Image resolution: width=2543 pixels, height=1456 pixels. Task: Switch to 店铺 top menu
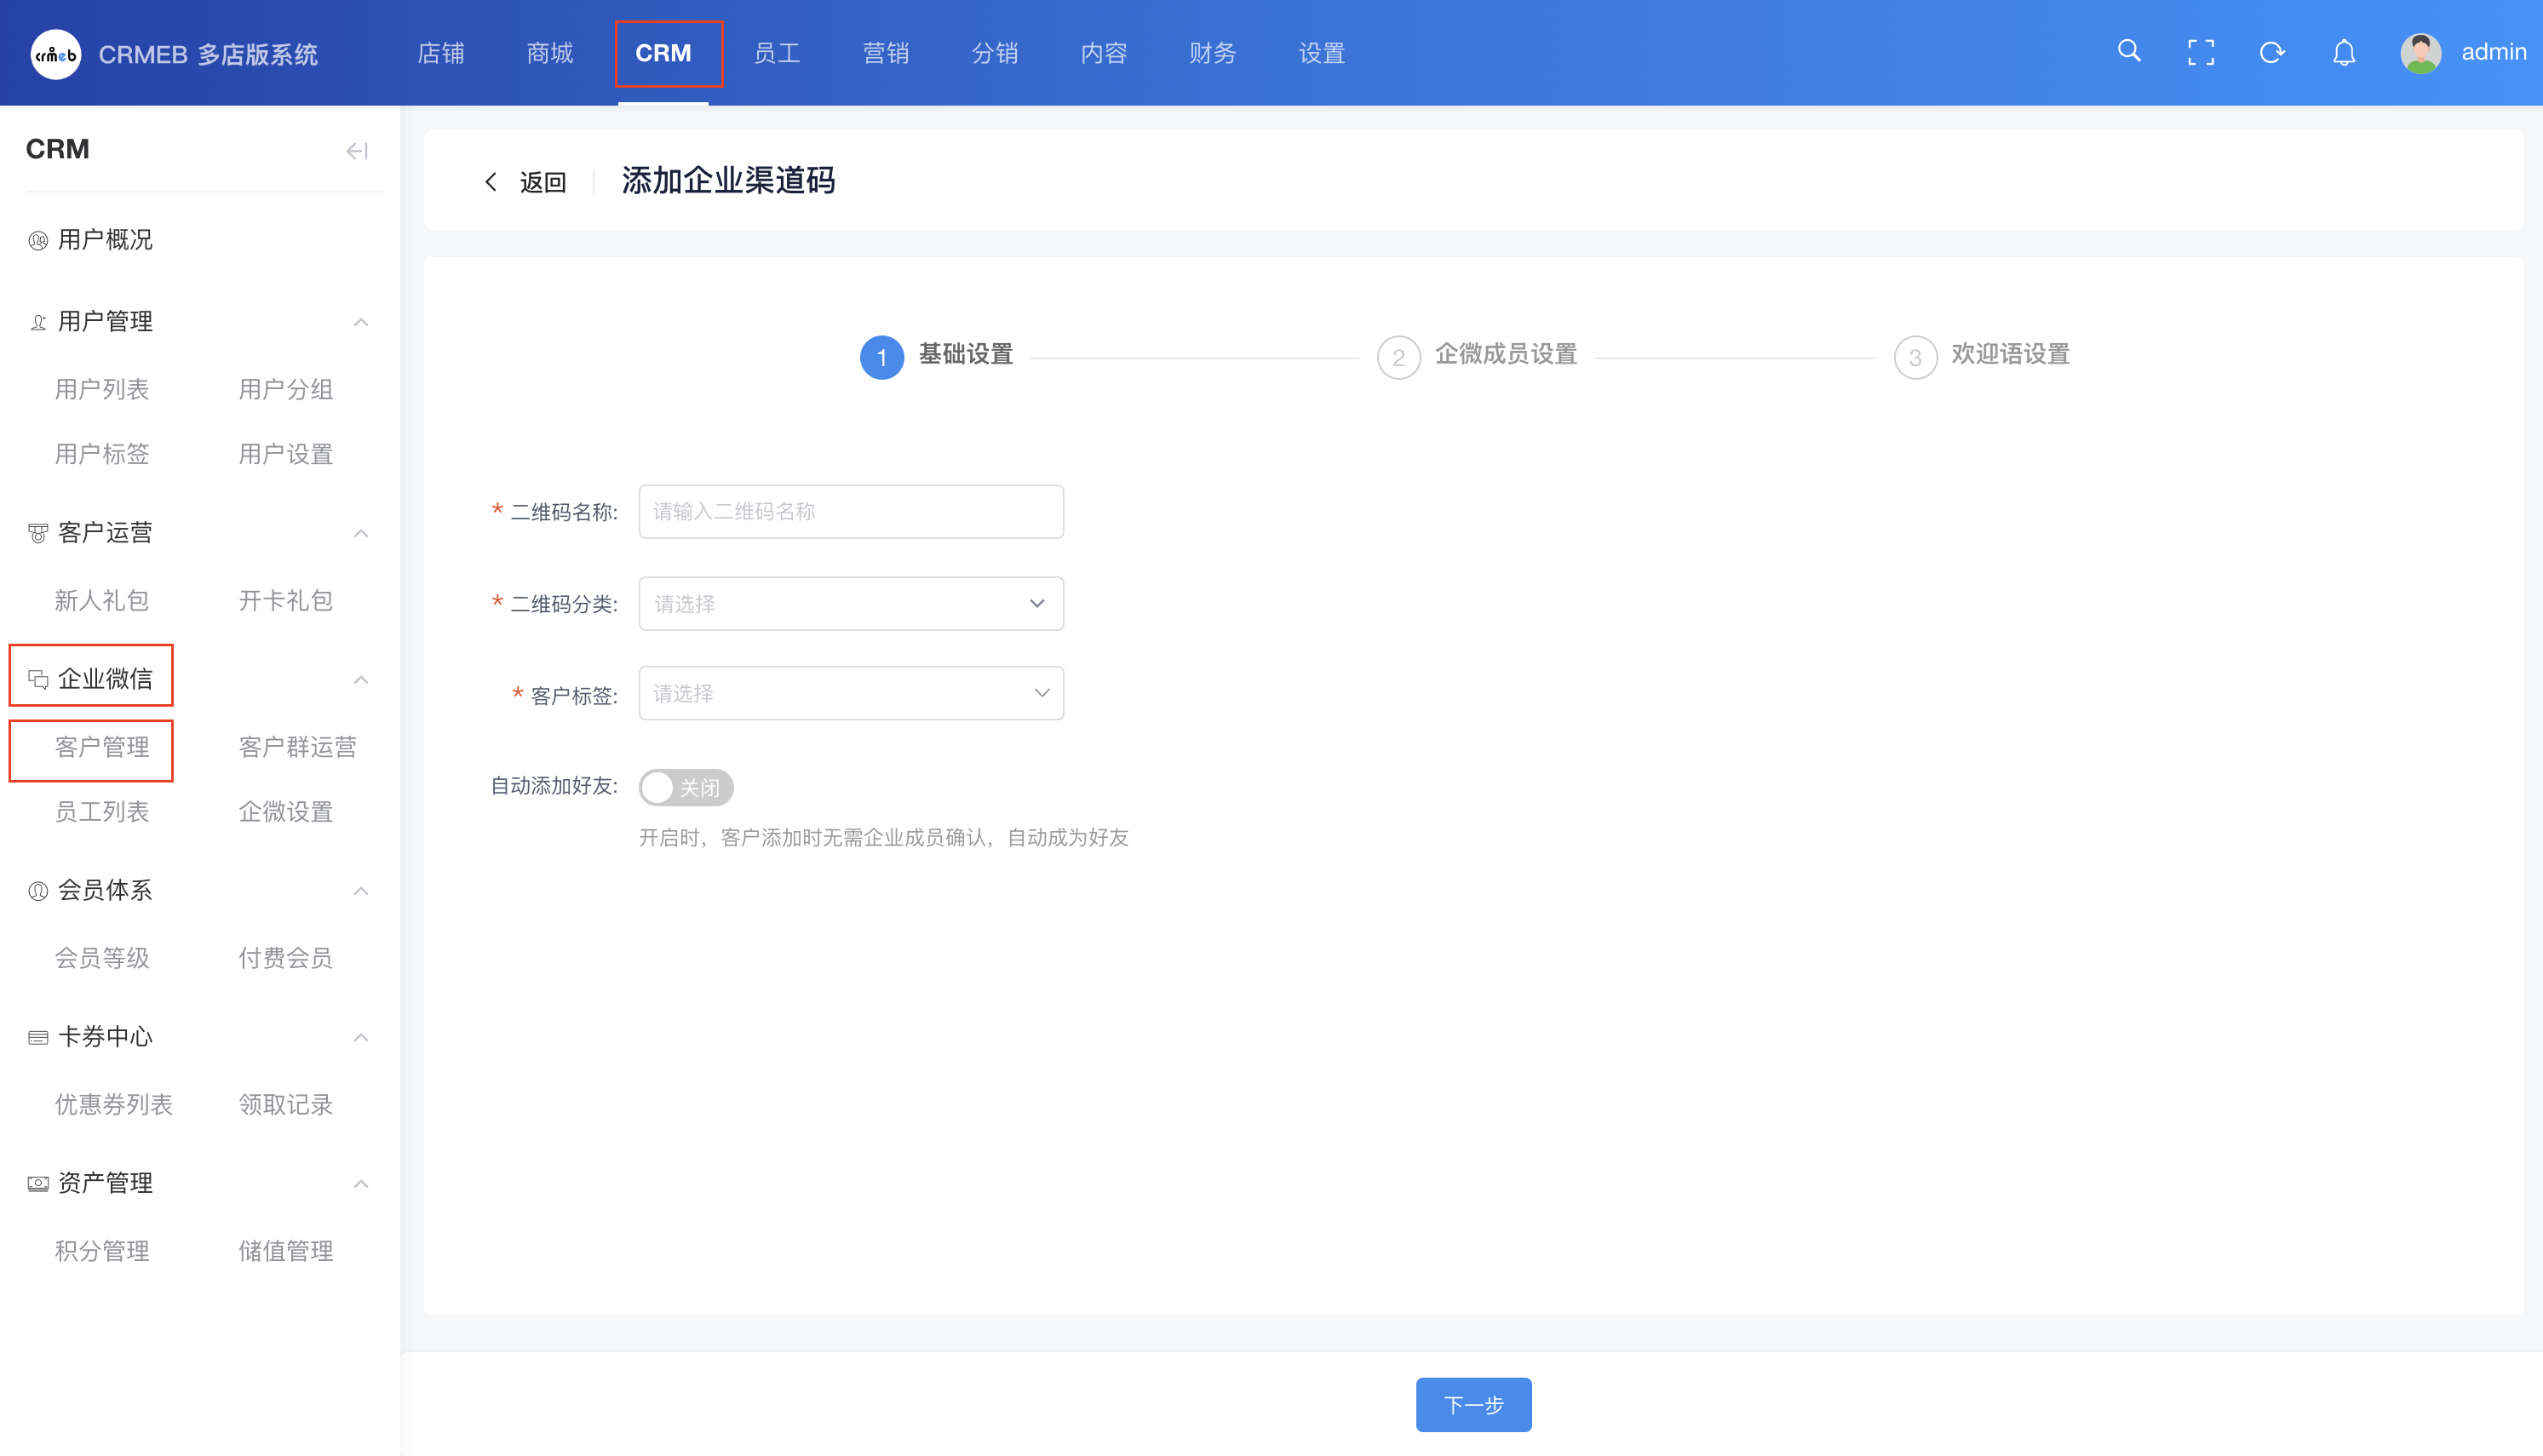pyautogui.click(x=441, y=53)
